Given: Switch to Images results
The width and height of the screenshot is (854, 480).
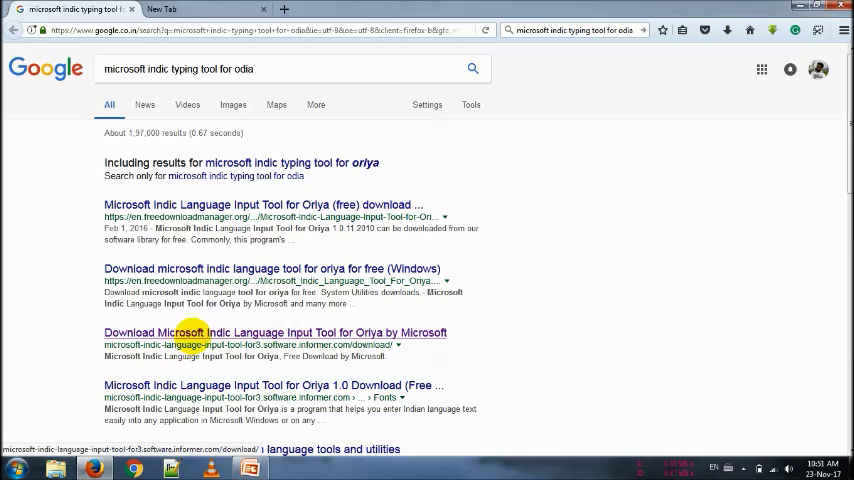Looking at the screenshot, I should click(233, 105).
